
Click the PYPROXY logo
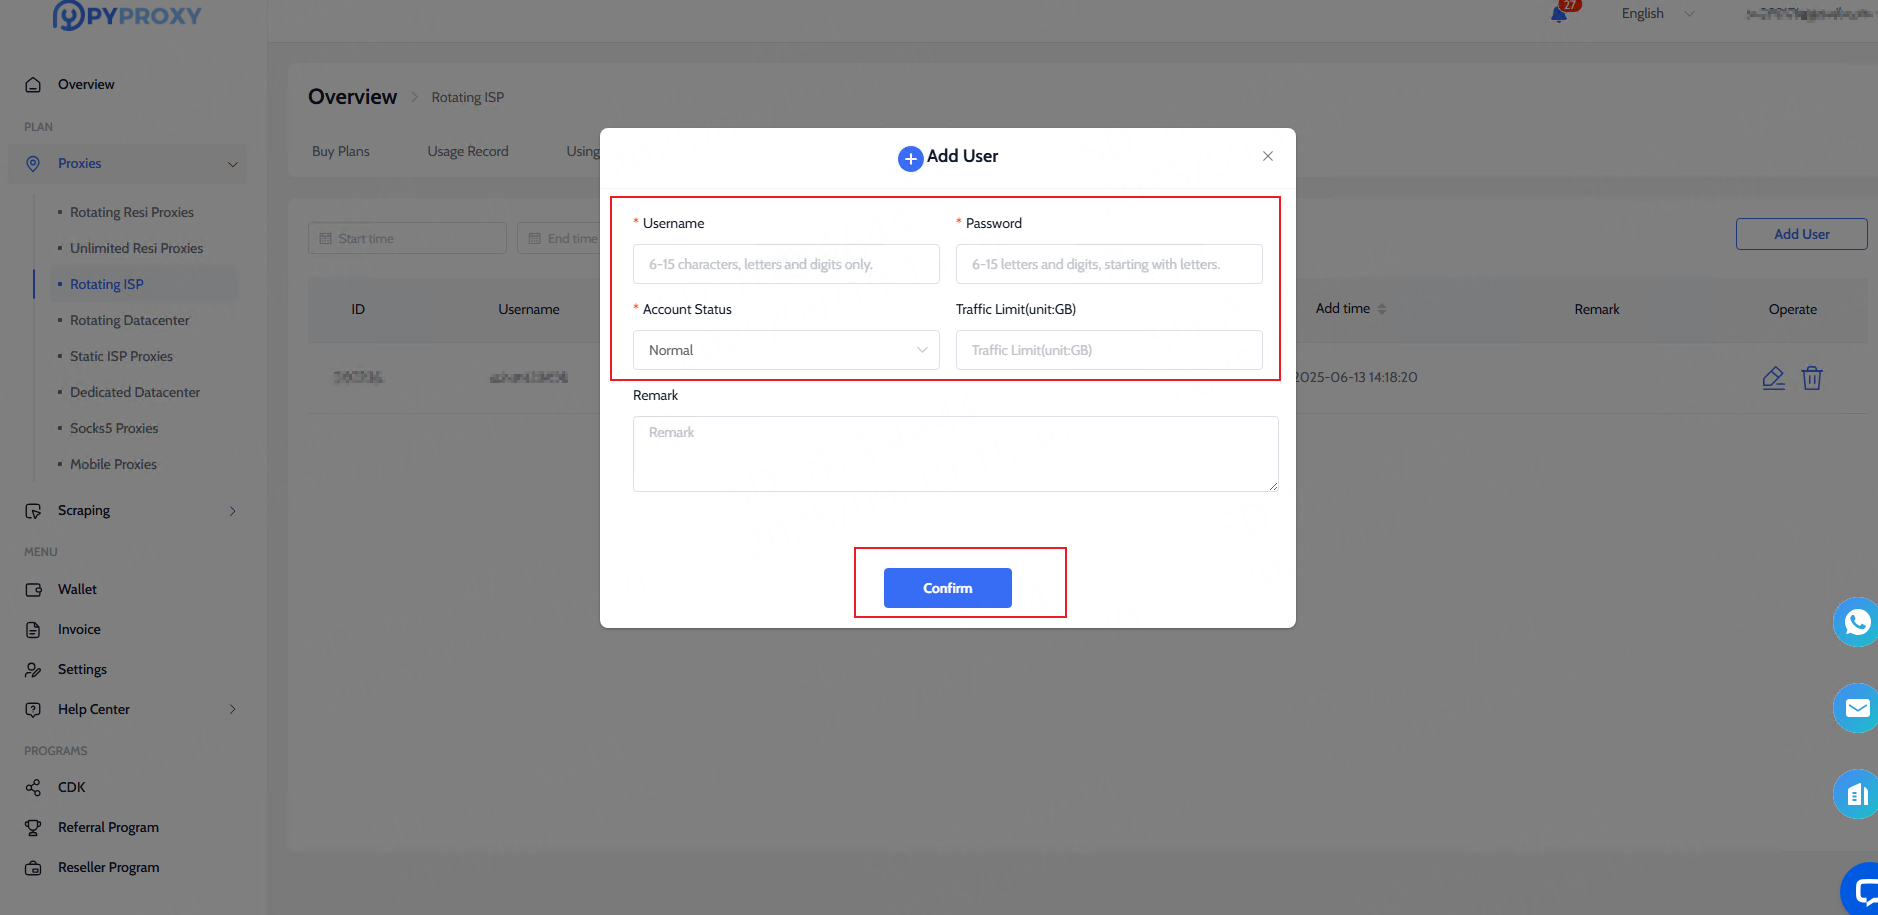(127, 15)
